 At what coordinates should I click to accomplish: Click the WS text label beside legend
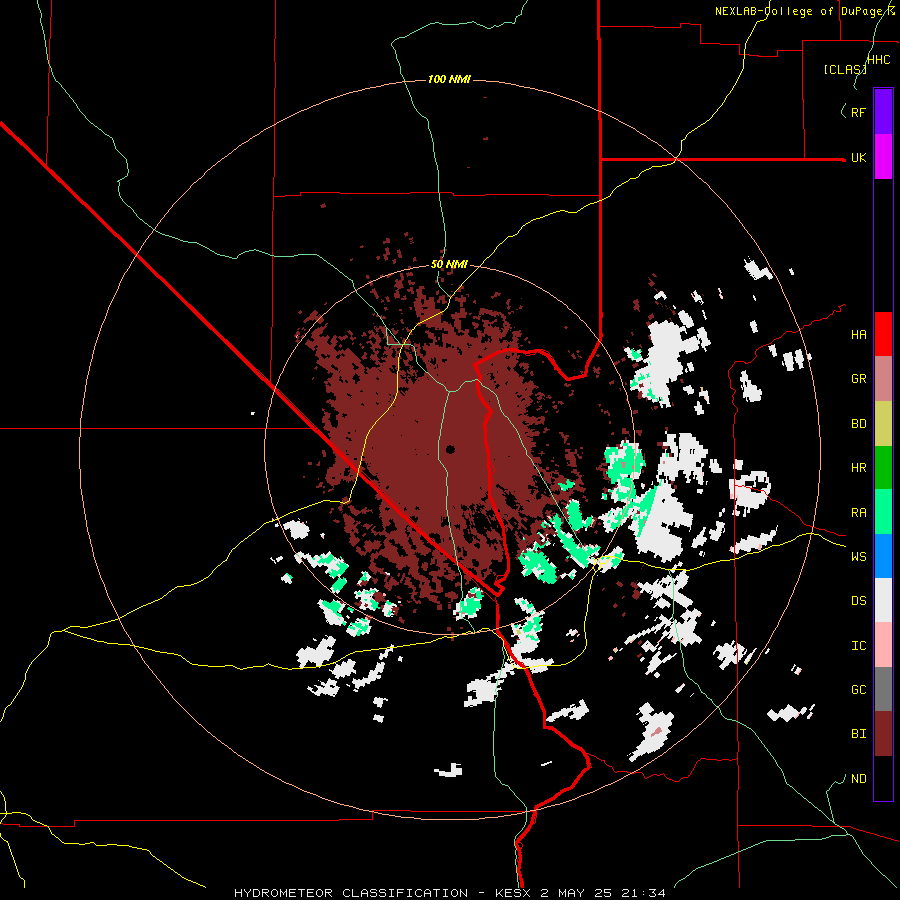coord(859,557)
